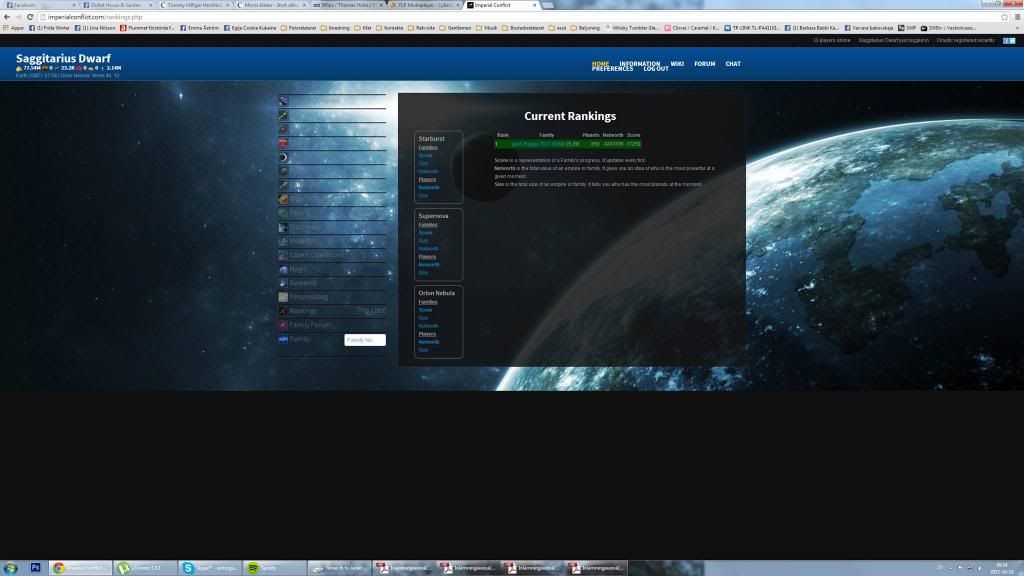Click the Rankings sidebar icon
Image resolution: width=1024 pixels, height=576 pixels.
[x=283, y=311]
